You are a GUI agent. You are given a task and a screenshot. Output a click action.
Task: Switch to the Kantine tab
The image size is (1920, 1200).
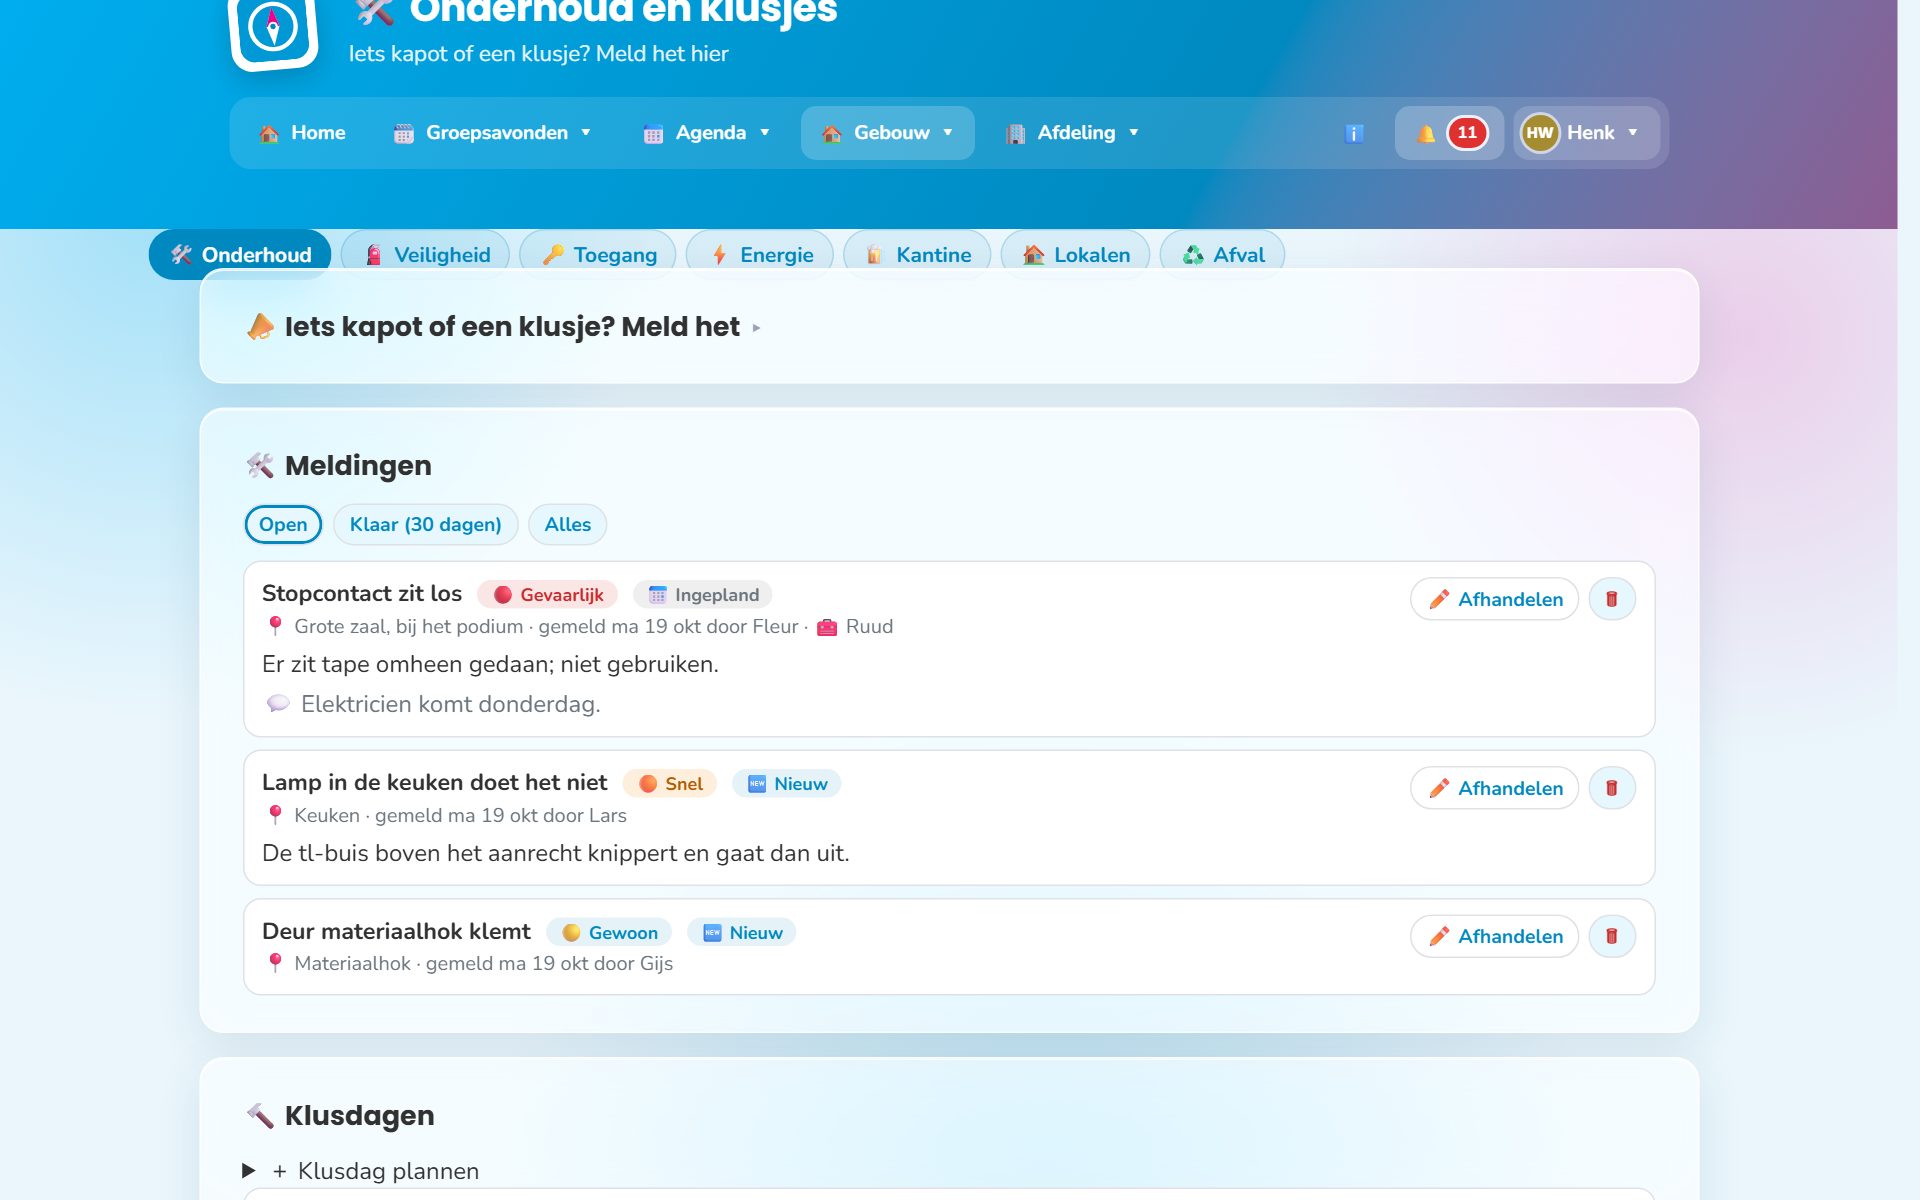(x=917, y=255)
